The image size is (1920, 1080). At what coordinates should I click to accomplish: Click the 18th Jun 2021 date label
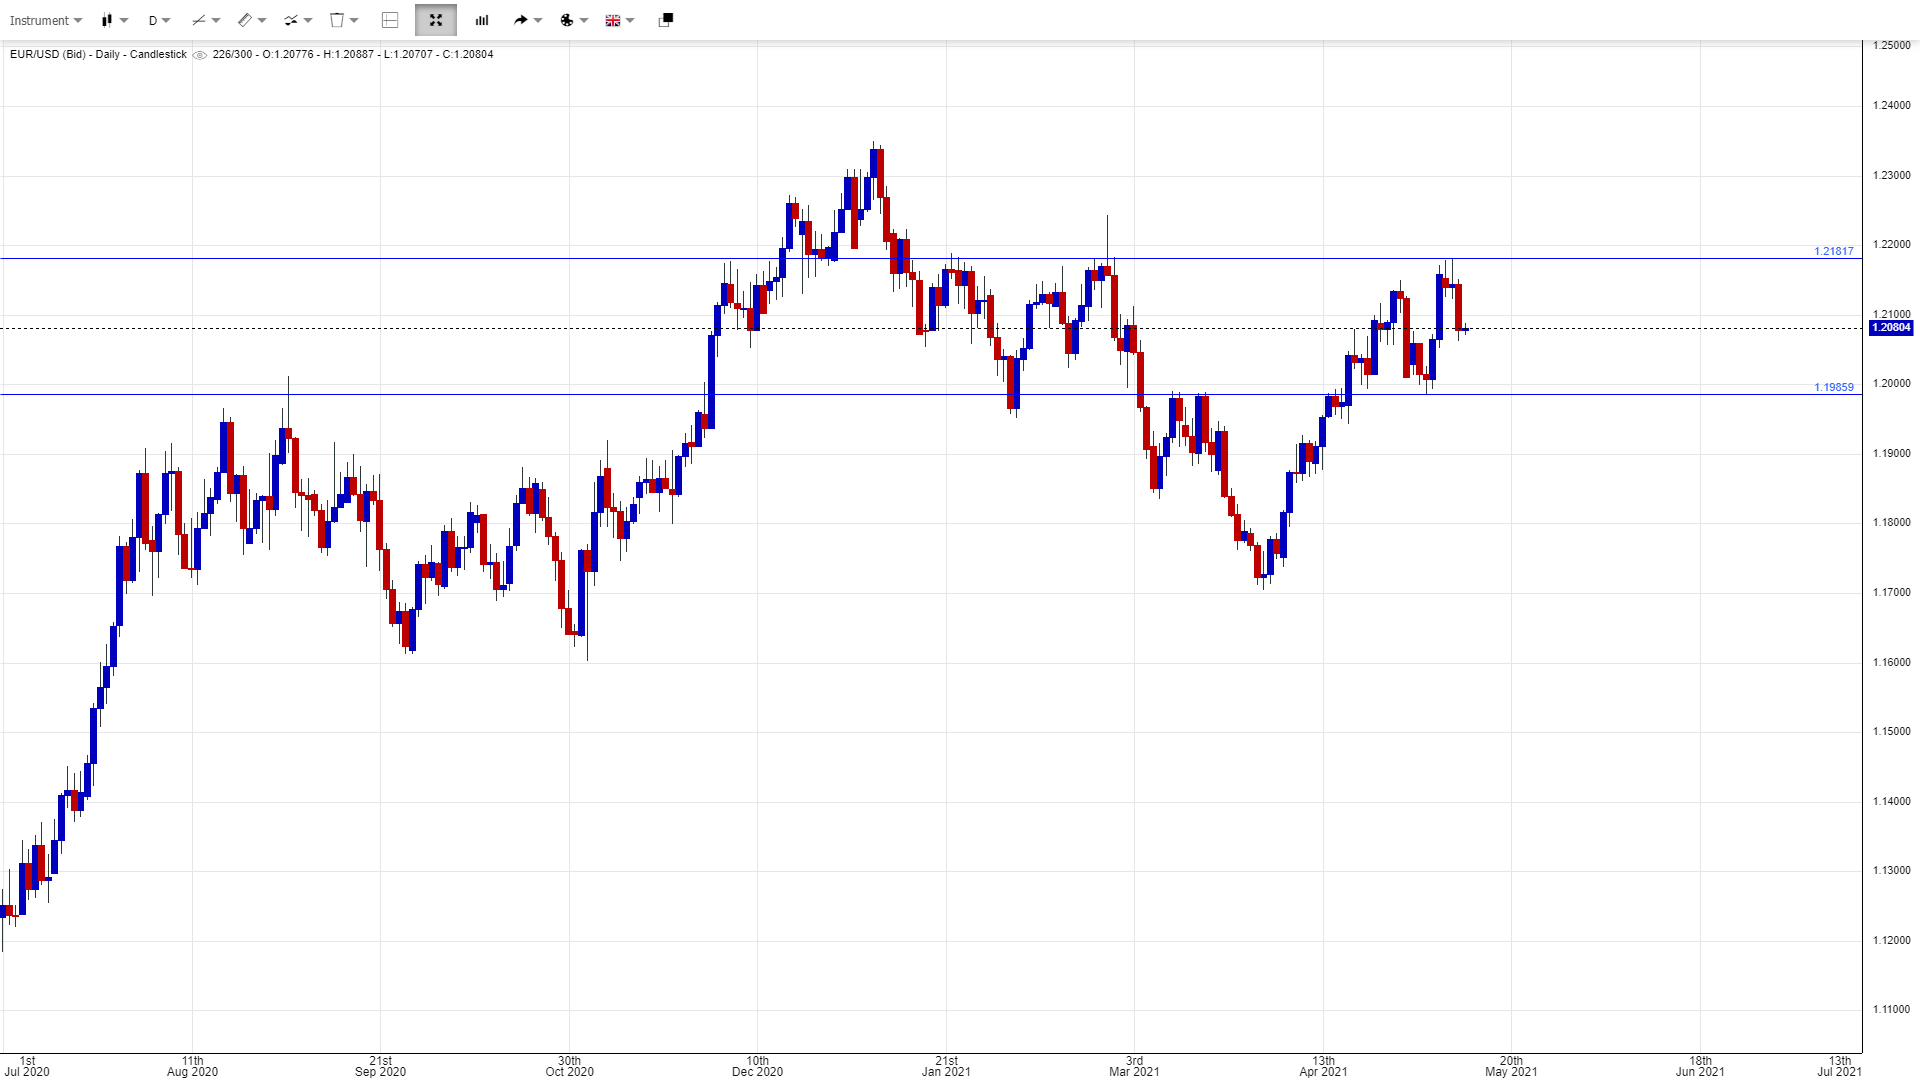[x=1700, y=1066]
